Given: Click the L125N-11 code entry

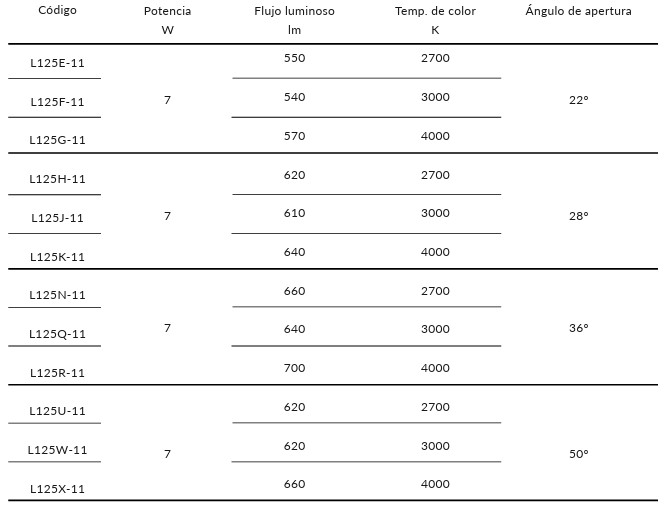Looking at the screenshot, I should coord(58,295).
